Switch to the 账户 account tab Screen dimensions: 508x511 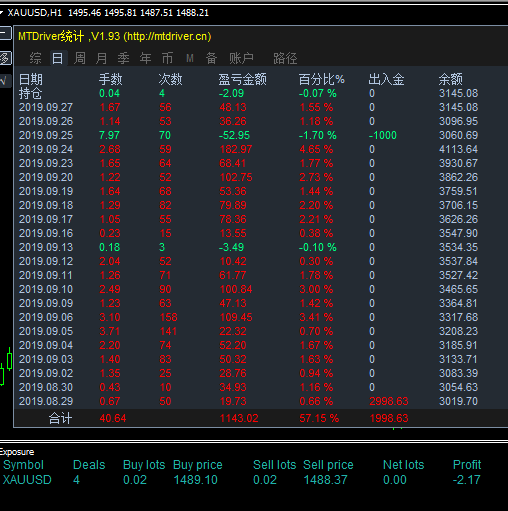point(241,58)
